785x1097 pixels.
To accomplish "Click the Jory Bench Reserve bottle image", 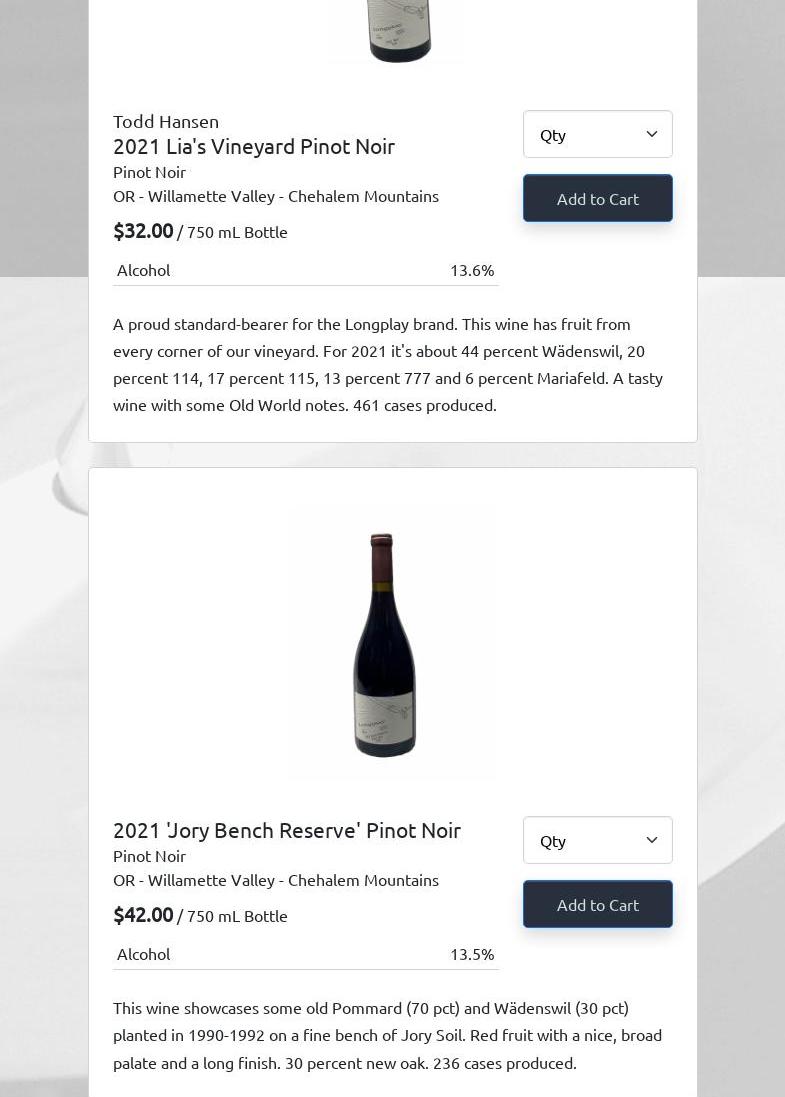I will [385, 643].
